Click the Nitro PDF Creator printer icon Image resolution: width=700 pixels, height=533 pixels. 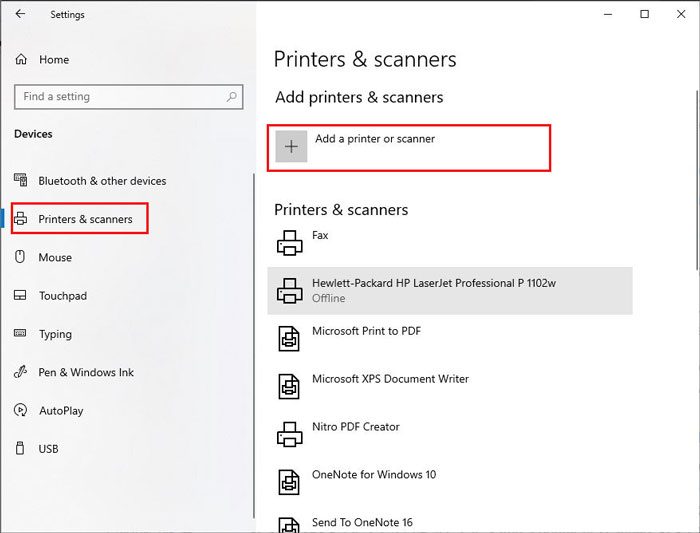(x=290, y=434)
